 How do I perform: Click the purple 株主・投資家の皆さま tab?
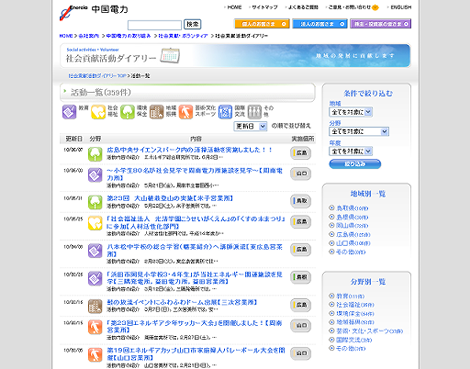tap(381, 24)
